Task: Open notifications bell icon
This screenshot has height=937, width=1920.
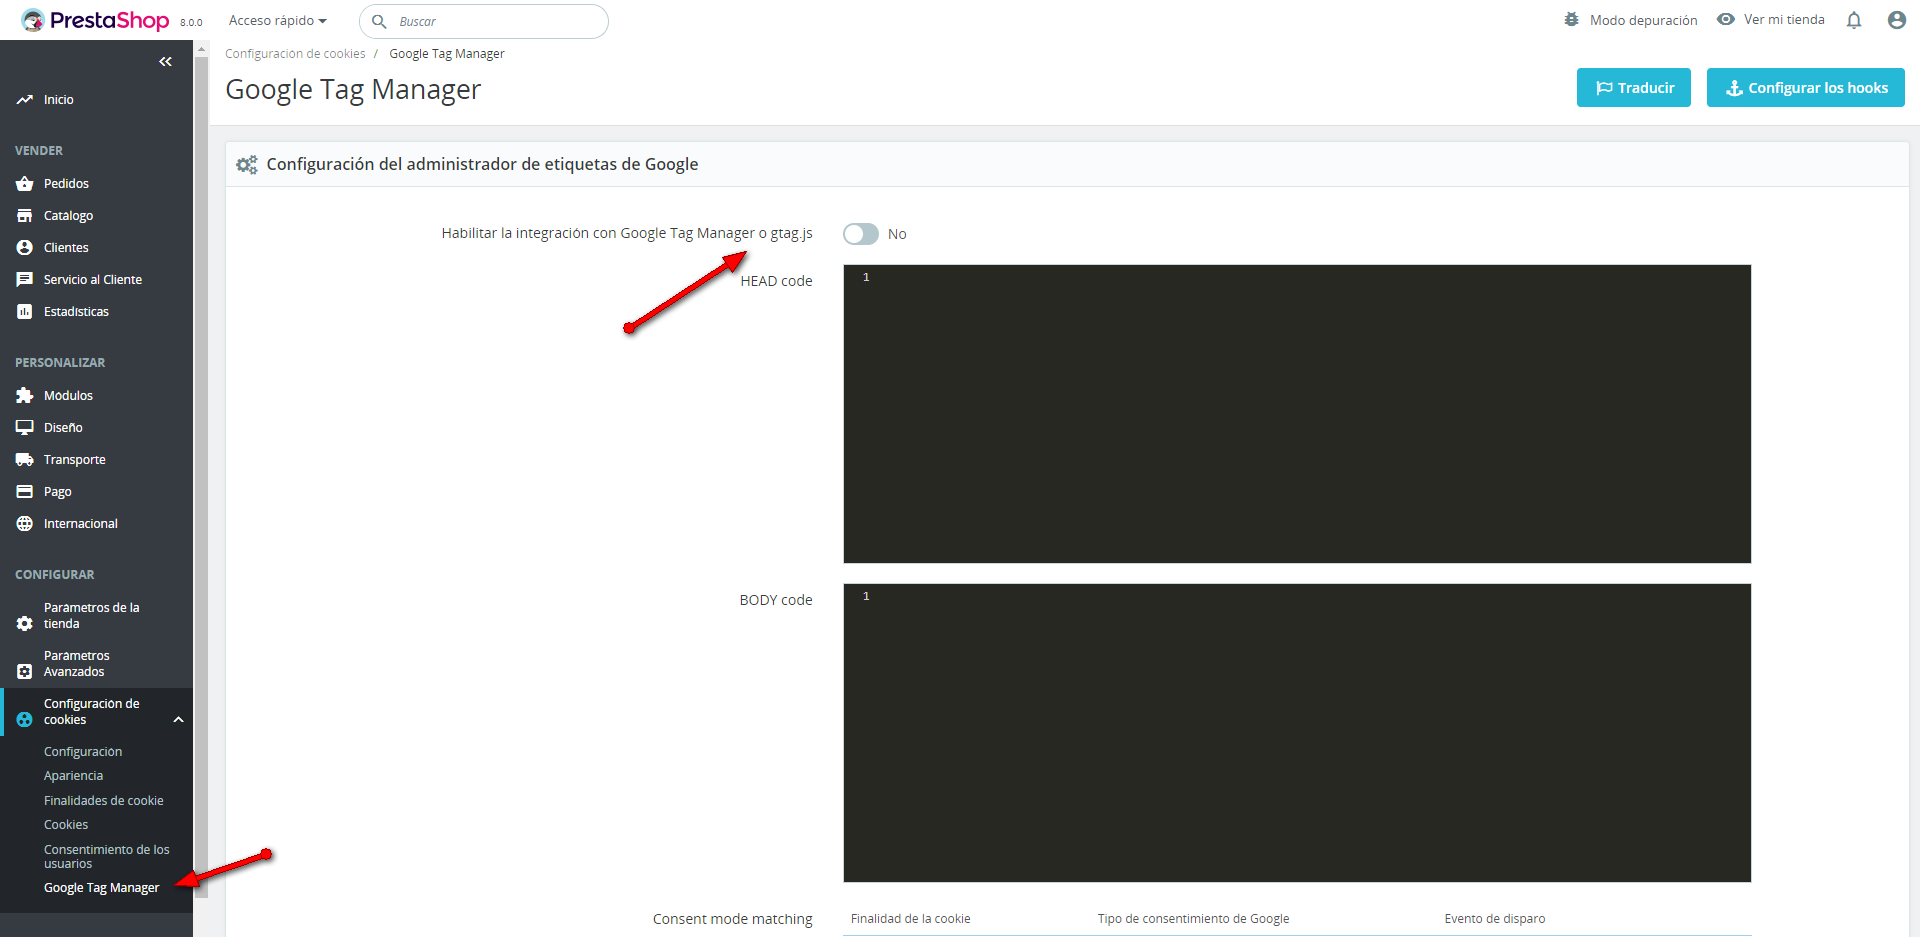Action: click(x=1854, y=20)
